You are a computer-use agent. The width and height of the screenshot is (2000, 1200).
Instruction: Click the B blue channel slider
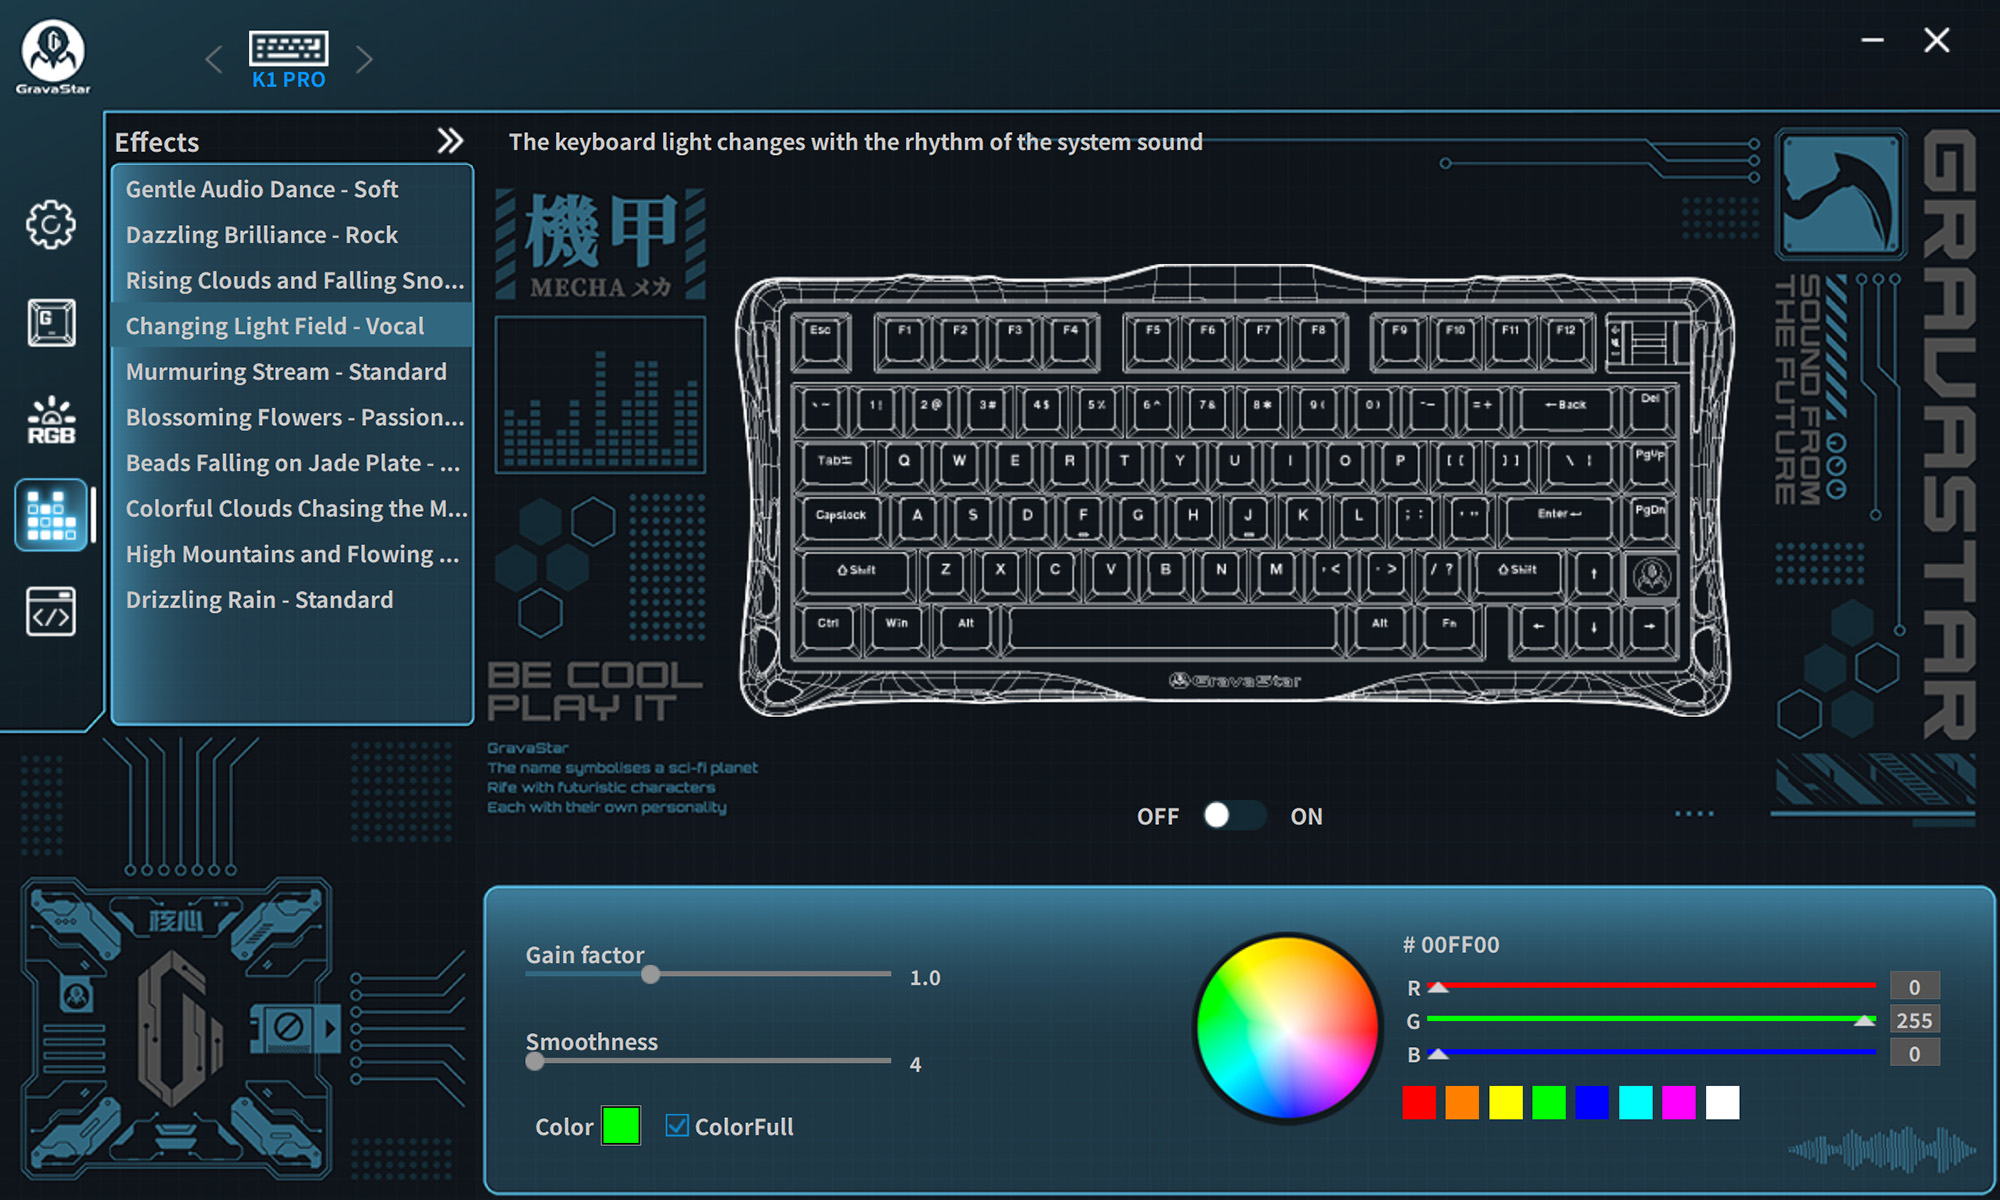pos(1651,1052)
